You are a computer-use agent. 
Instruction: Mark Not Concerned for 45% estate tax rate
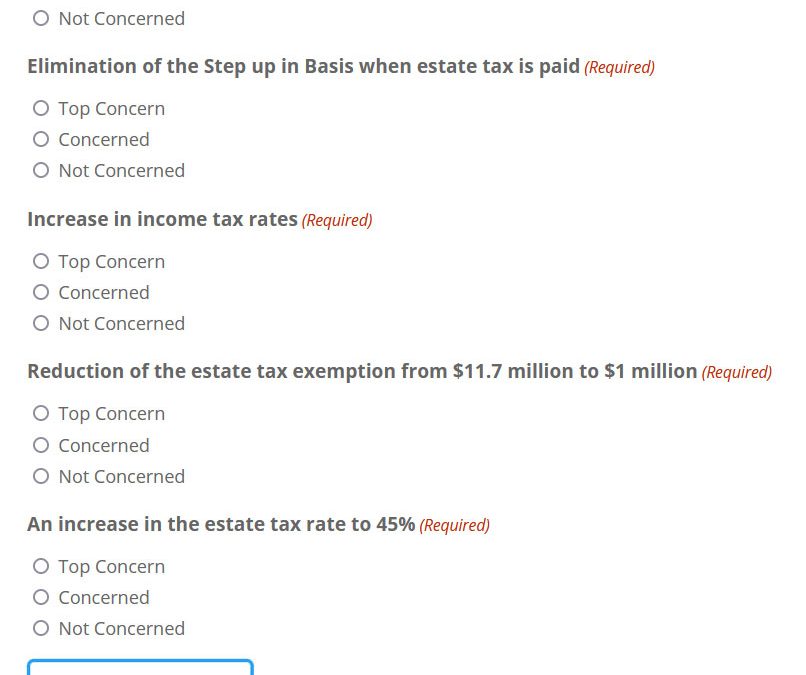(x=41, y=628)
